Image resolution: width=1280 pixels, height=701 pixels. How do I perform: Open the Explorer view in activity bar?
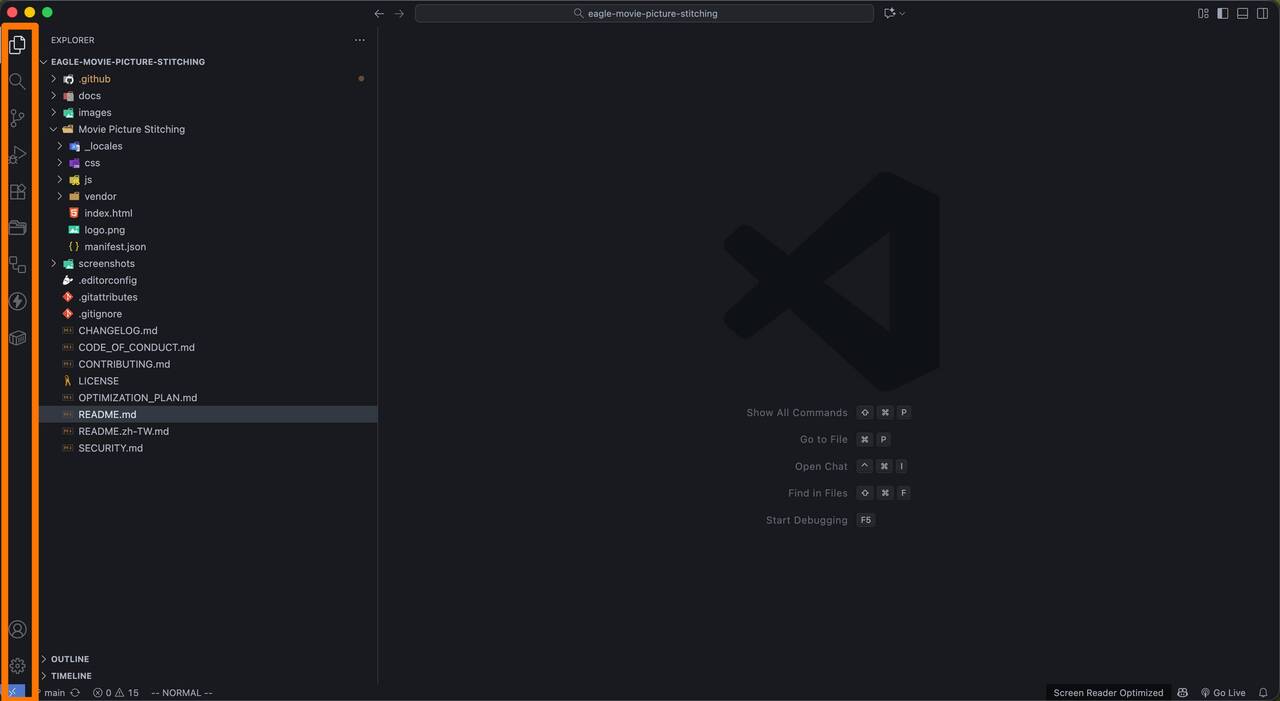tap(17, 45)
